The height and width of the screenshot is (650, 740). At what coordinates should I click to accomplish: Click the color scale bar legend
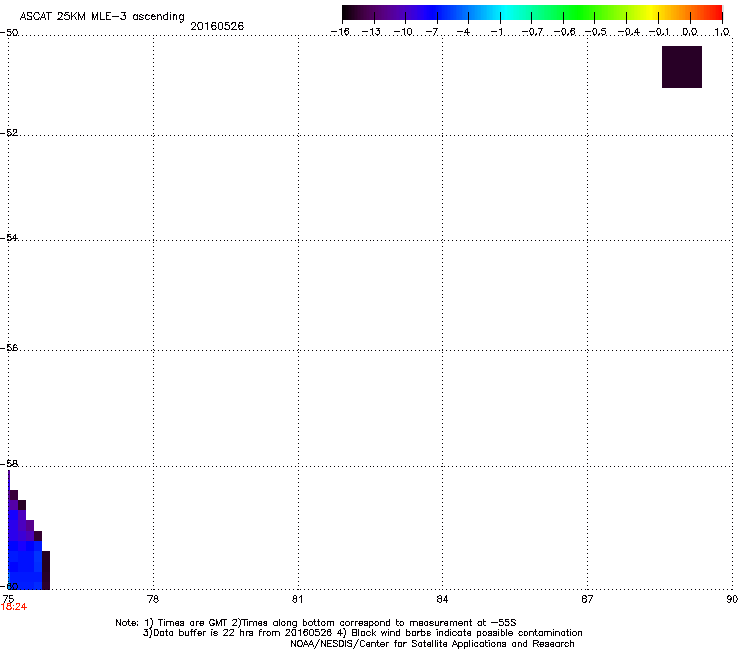(x=532, y=12)
